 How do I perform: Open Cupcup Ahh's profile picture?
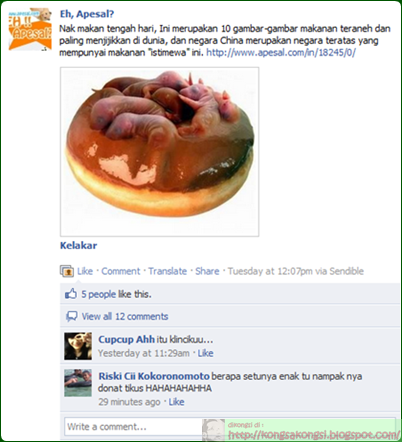(x=78, y=346)
